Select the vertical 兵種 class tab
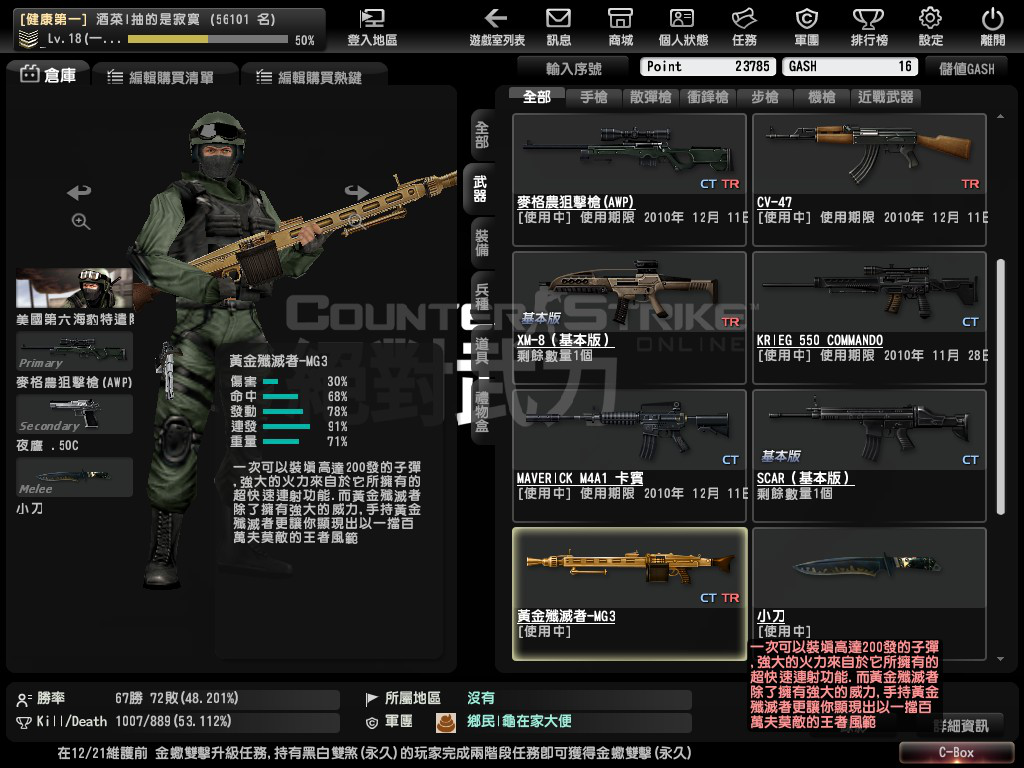The image size is (1024, 768). tap(482, 296)
